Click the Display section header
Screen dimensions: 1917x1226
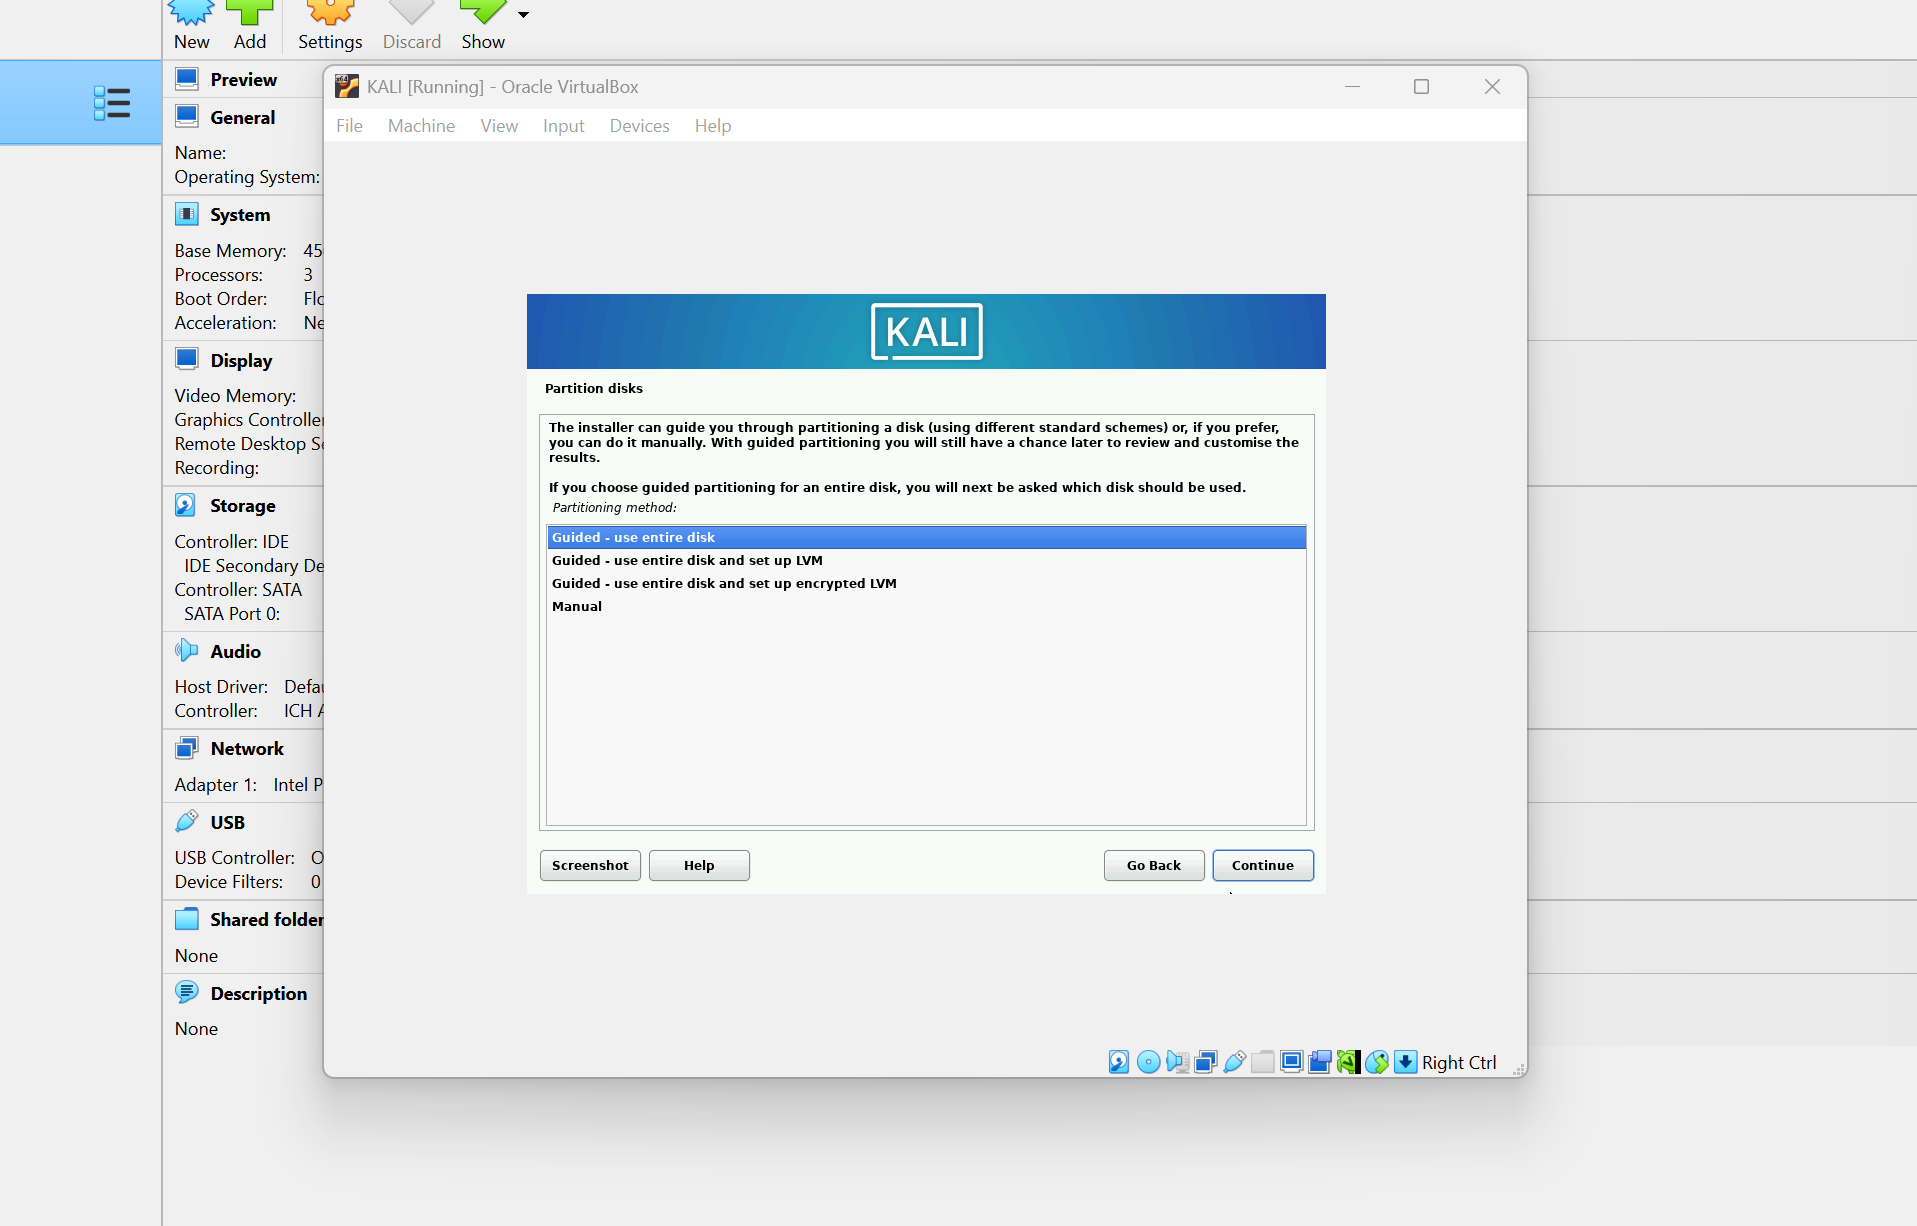241,360
